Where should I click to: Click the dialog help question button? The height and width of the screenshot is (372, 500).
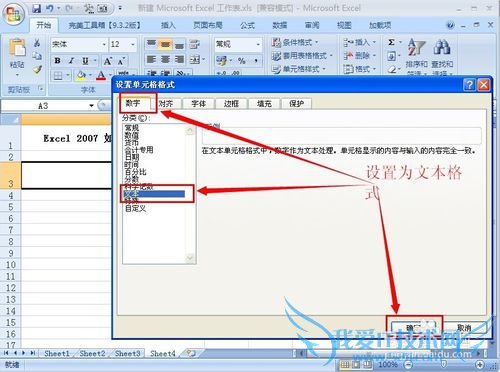pyautogui.click(x=469, y=85)
